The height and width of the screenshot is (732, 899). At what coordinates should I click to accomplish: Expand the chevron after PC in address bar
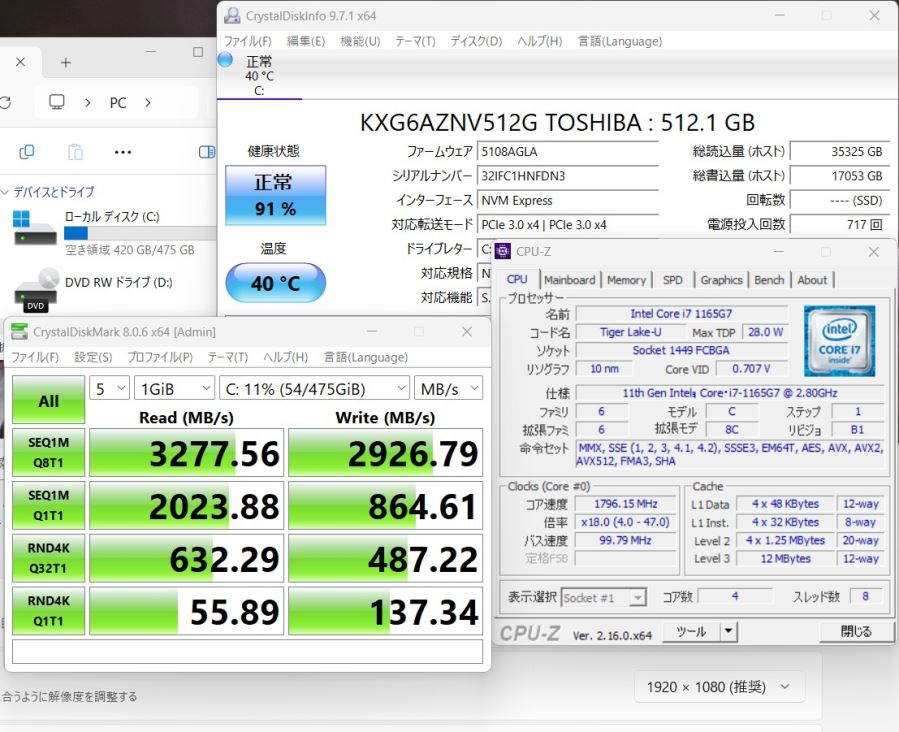tap(148, 103)
